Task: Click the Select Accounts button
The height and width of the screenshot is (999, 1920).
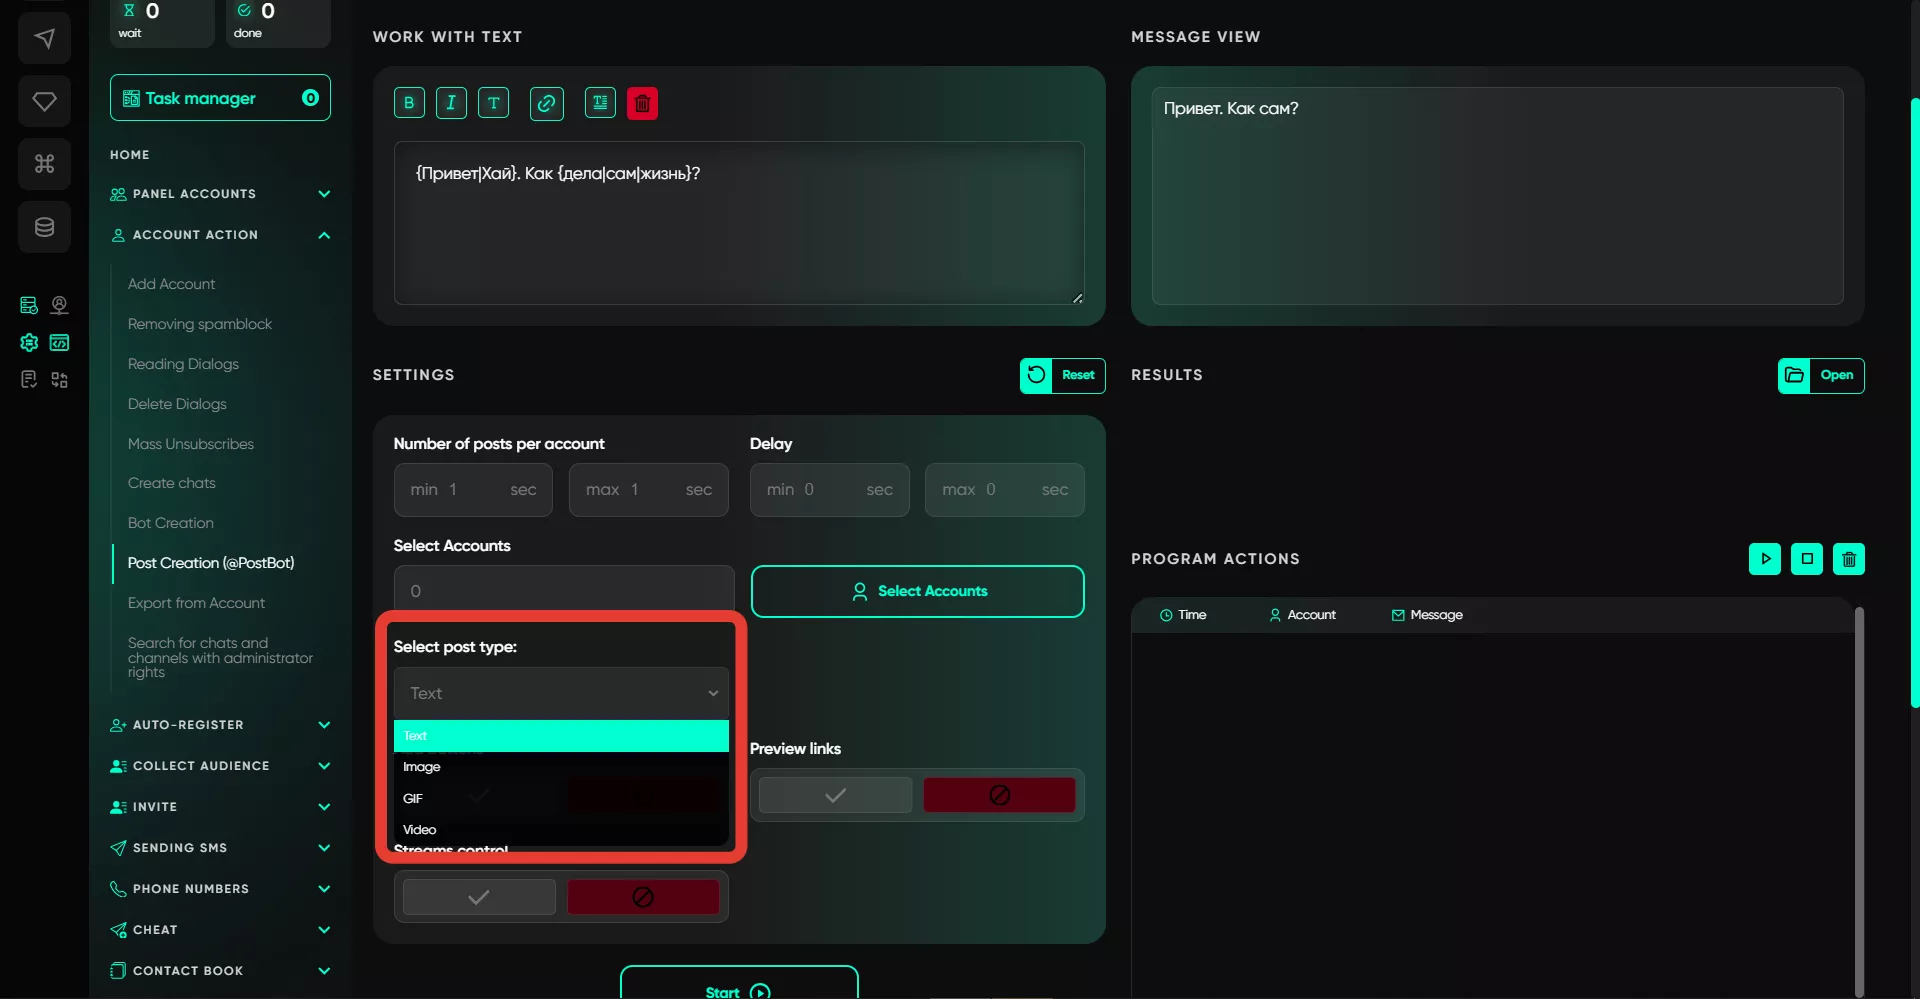Action: pos(917,591)
